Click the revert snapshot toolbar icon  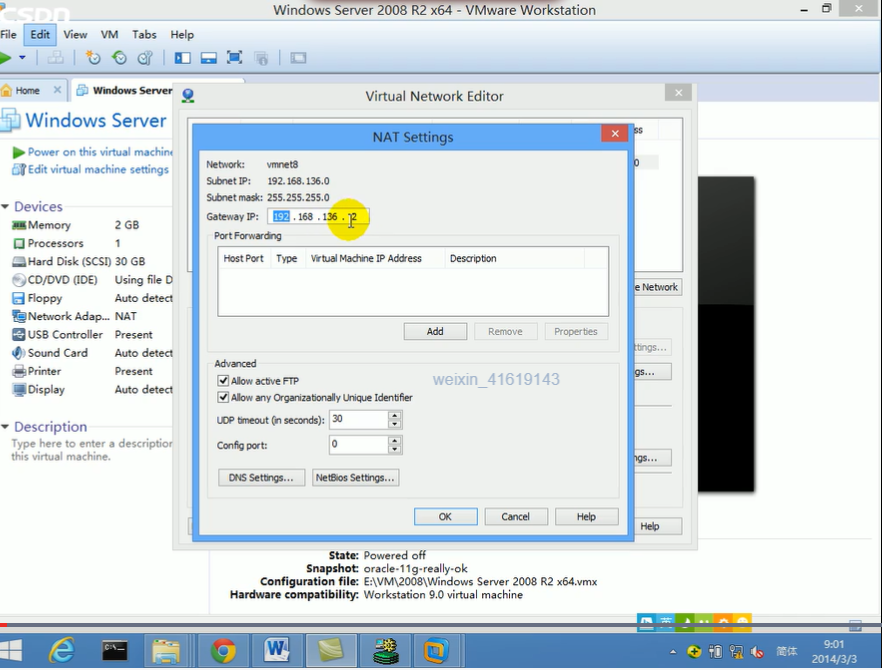tap(119, 57)
